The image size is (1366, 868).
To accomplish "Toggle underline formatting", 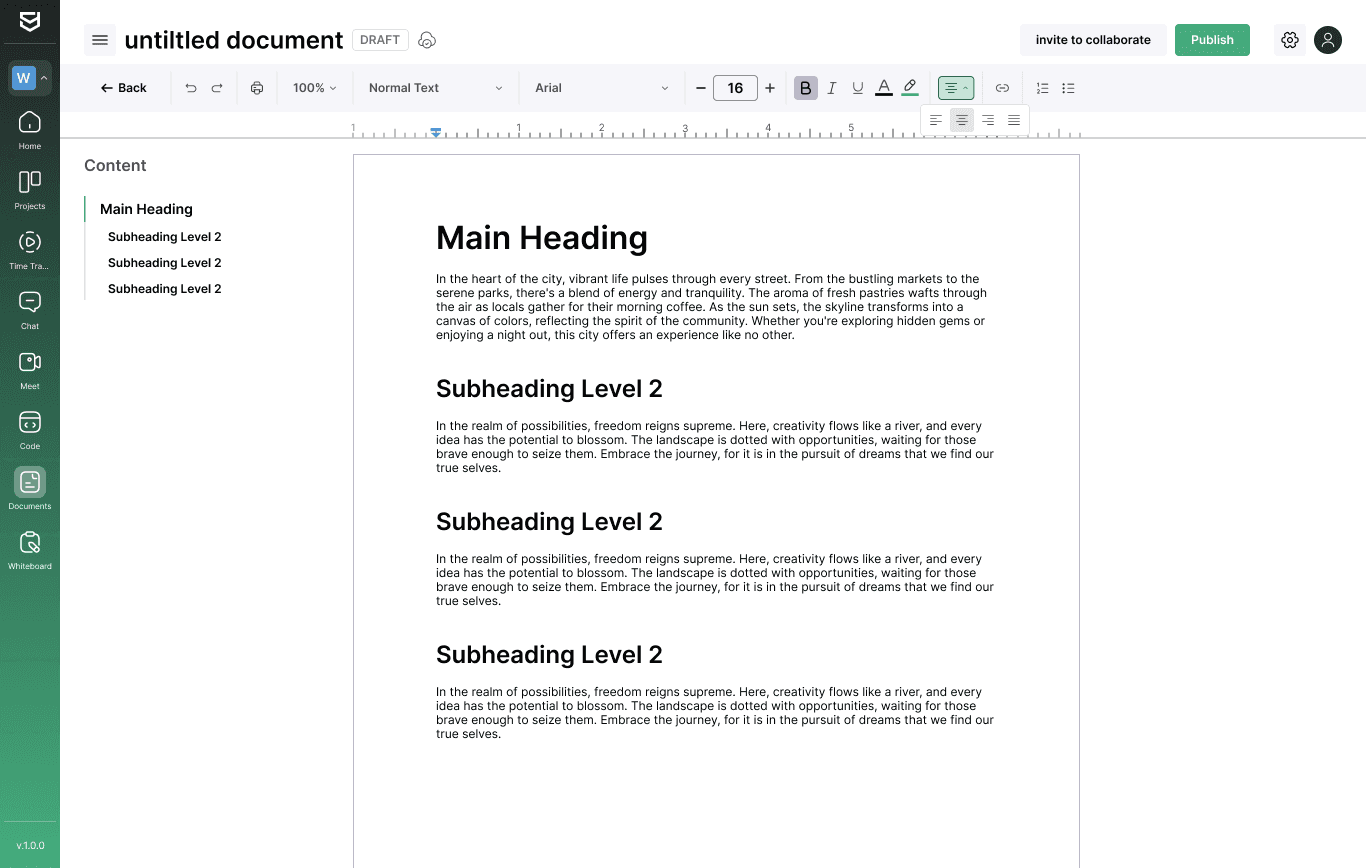I will point(858,88).
